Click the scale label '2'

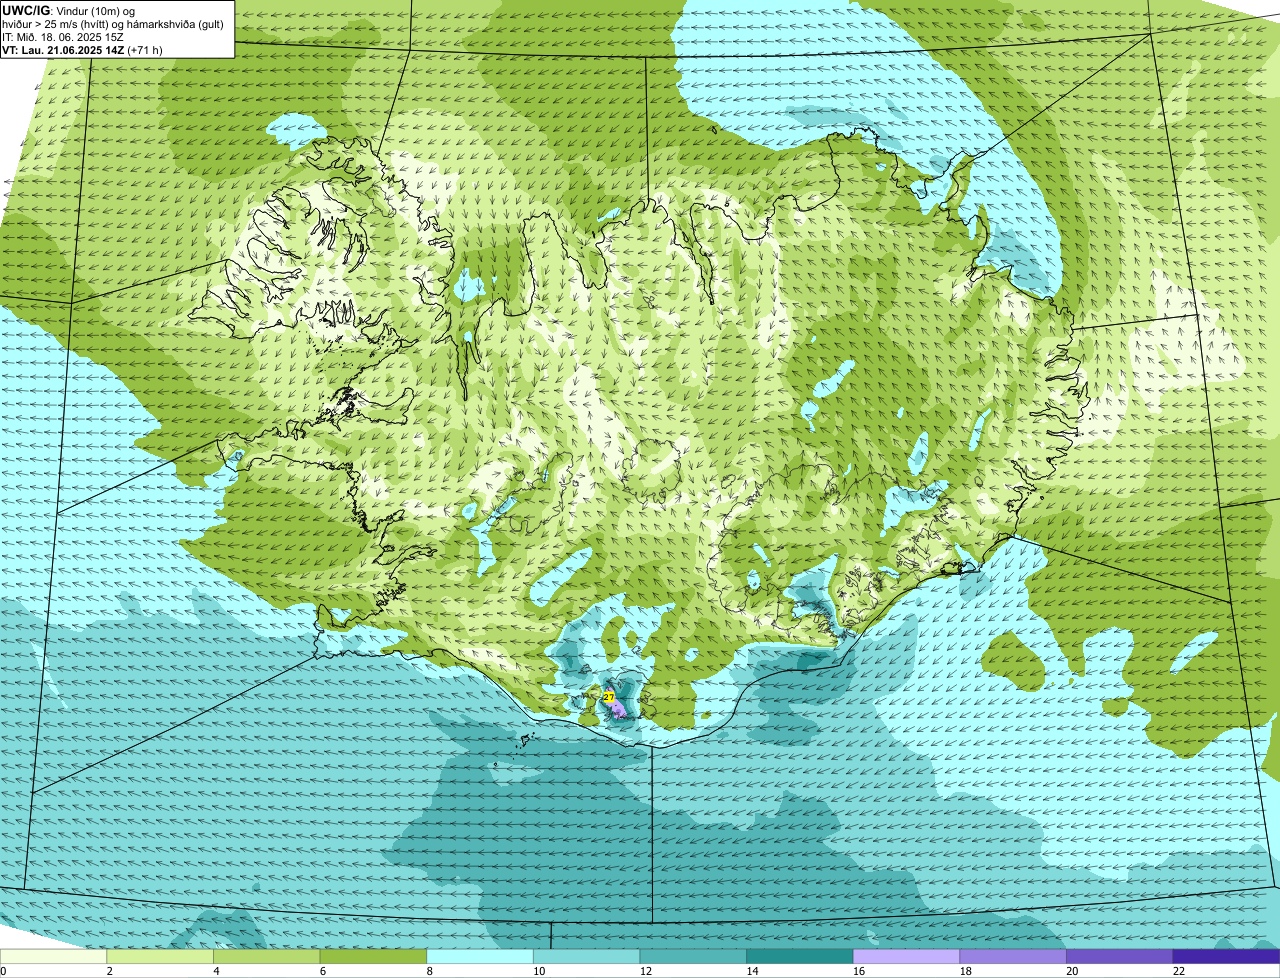point(109,971)
